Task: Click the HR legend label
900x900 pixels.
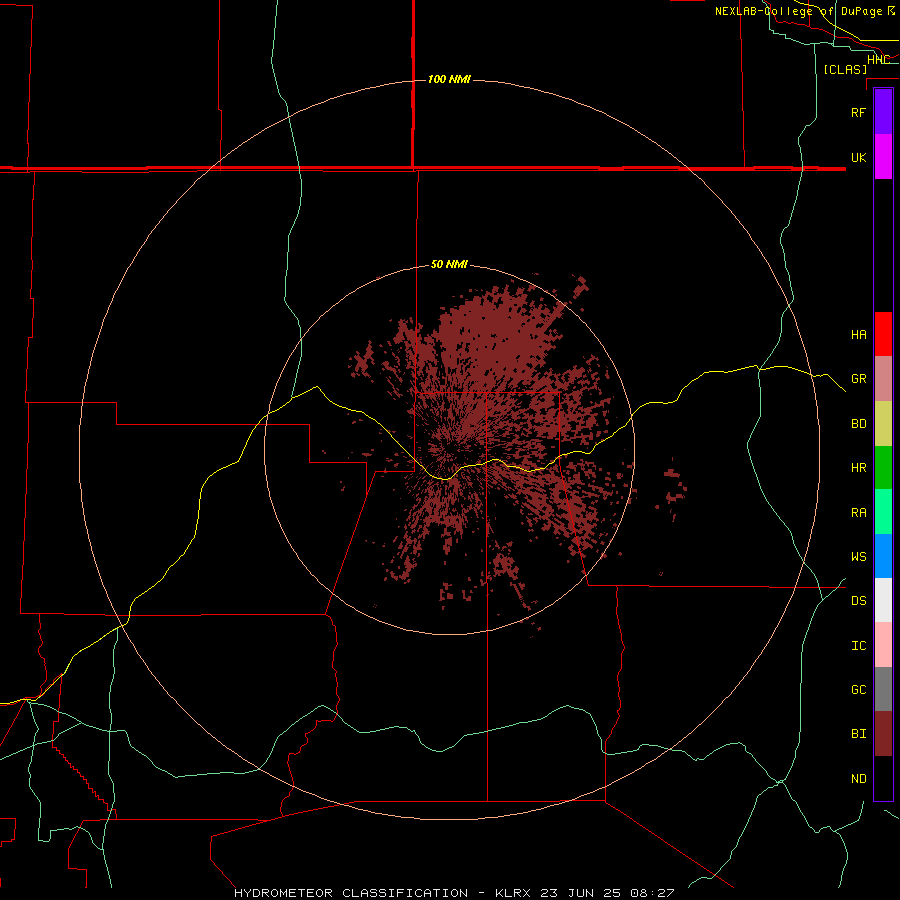Action: (859, 468)
